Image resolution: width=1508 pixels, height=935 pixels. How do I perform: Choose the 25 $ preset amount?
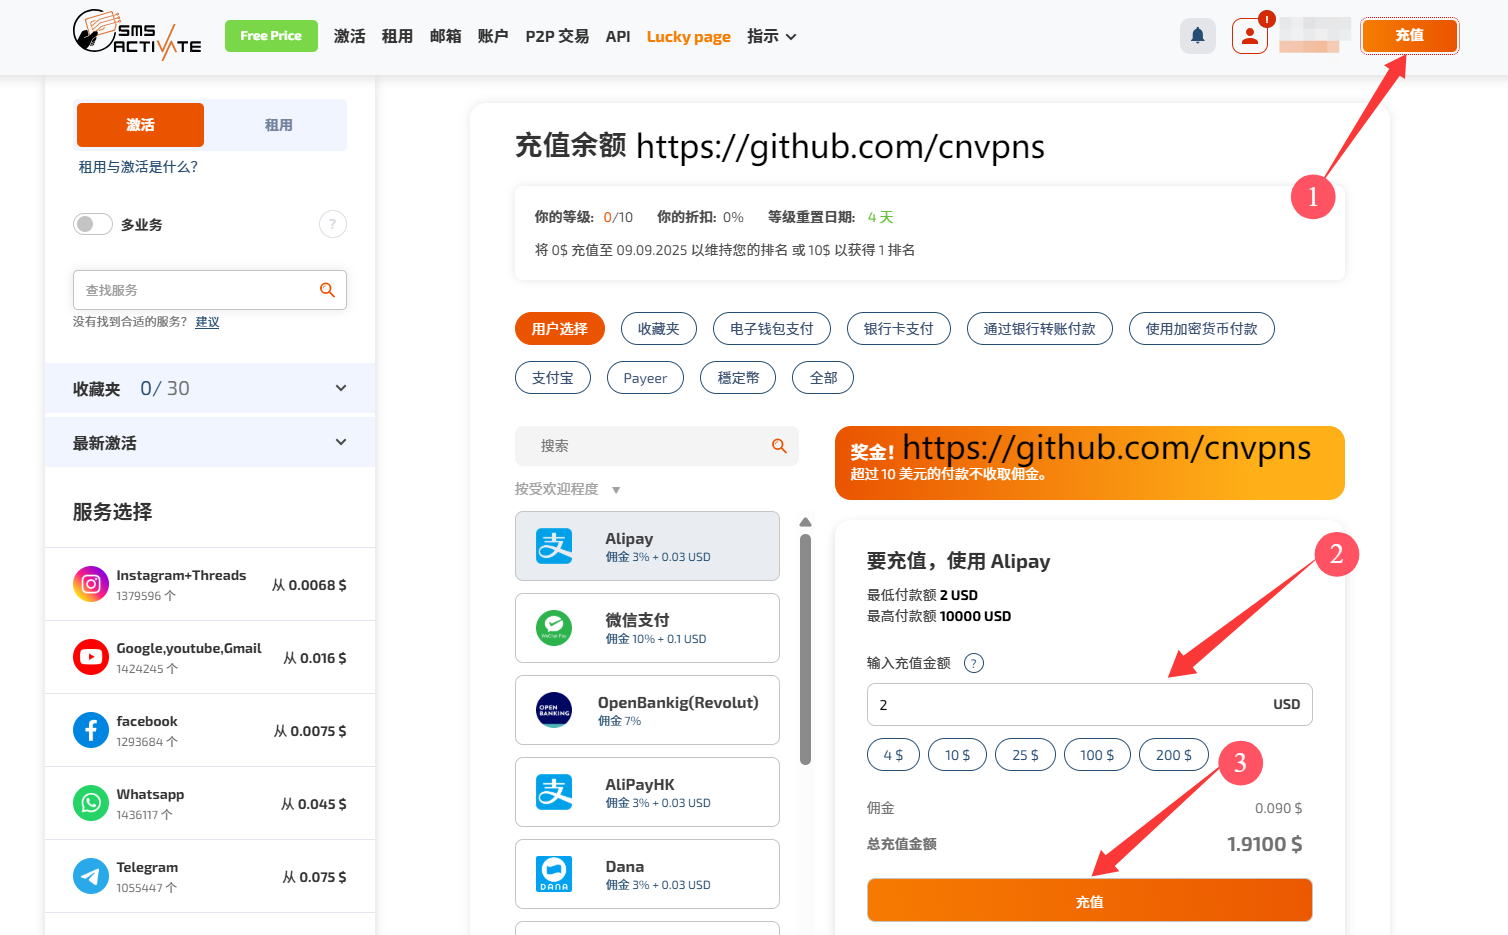point(1025,755)
